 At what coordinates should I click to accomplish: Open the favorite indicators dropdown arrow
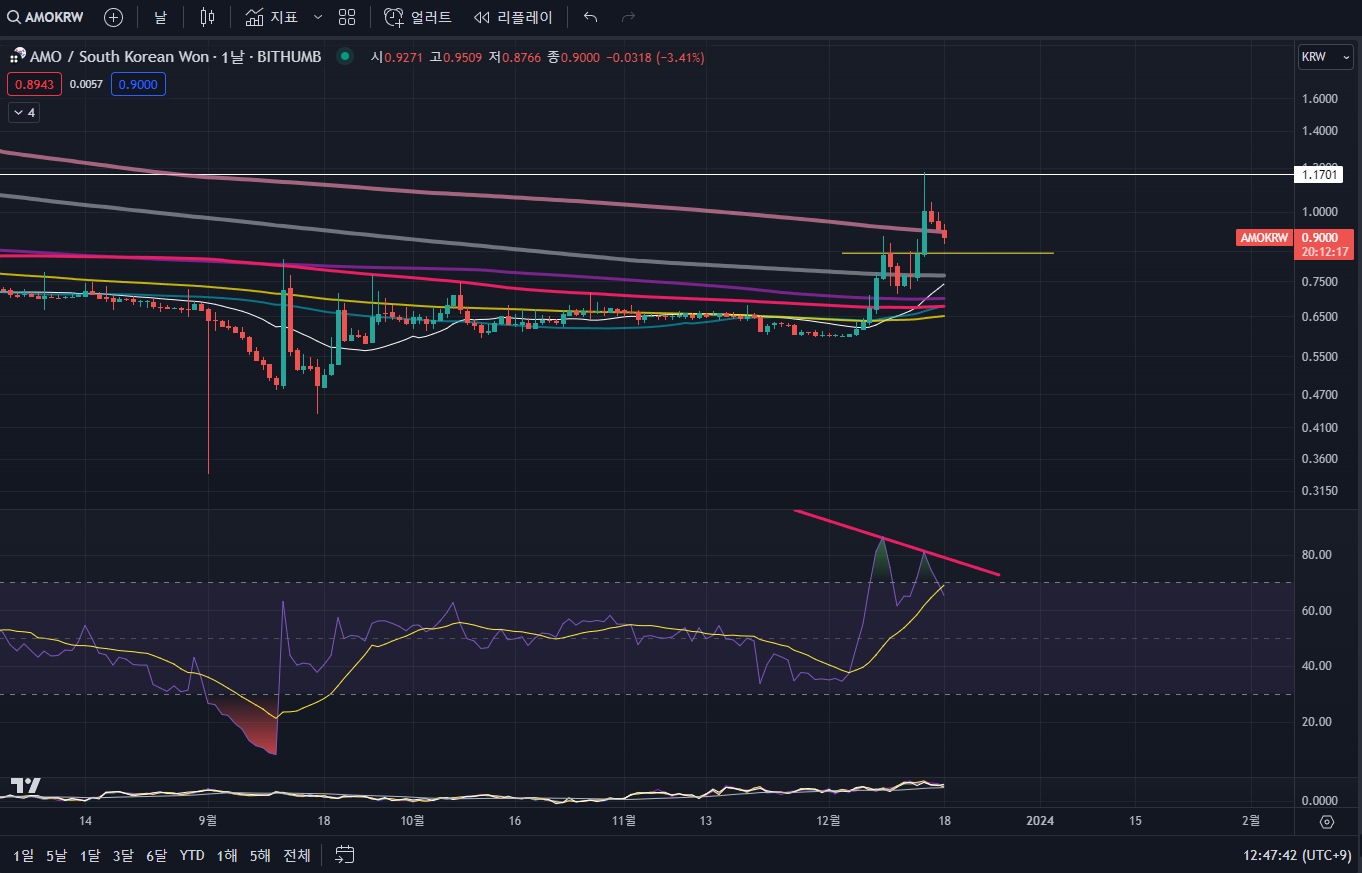tap(318, 17)
